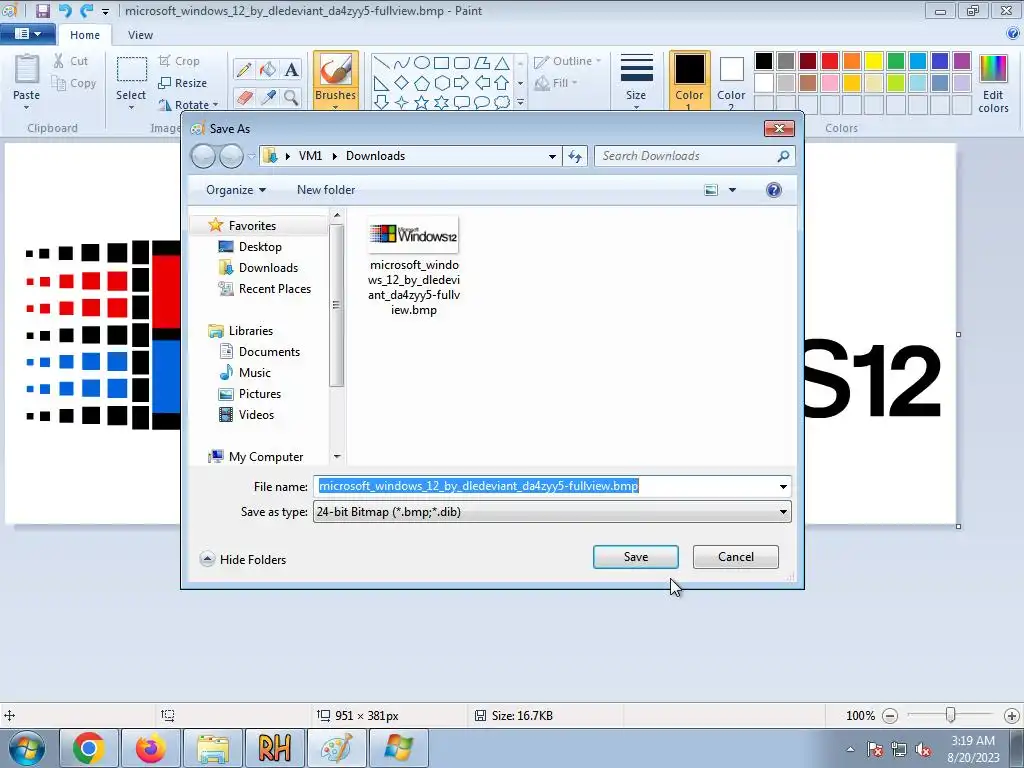This screenshot has height=768, width=1024.
Task: Switch to the View ribbon tab
Action: (140, 35)
